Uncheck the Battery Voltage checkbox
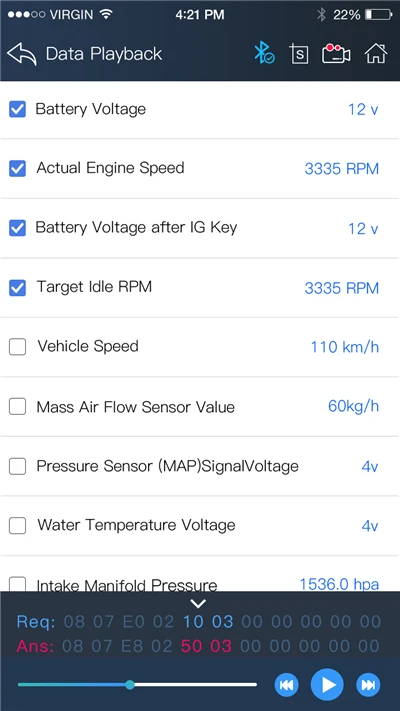The width and height of the screenshot is (400, 711). pyautogui.click(x=18, y=109)
